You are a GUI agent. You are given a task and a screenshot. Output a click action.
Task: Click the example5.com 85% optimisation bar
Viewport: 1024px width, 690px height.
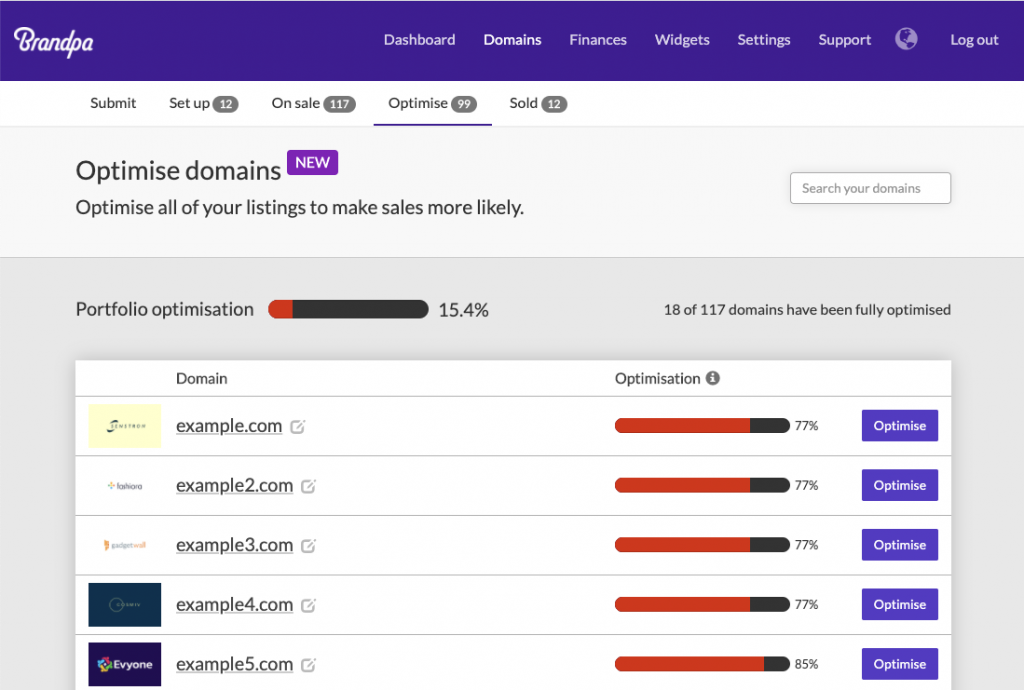(702, 664)
